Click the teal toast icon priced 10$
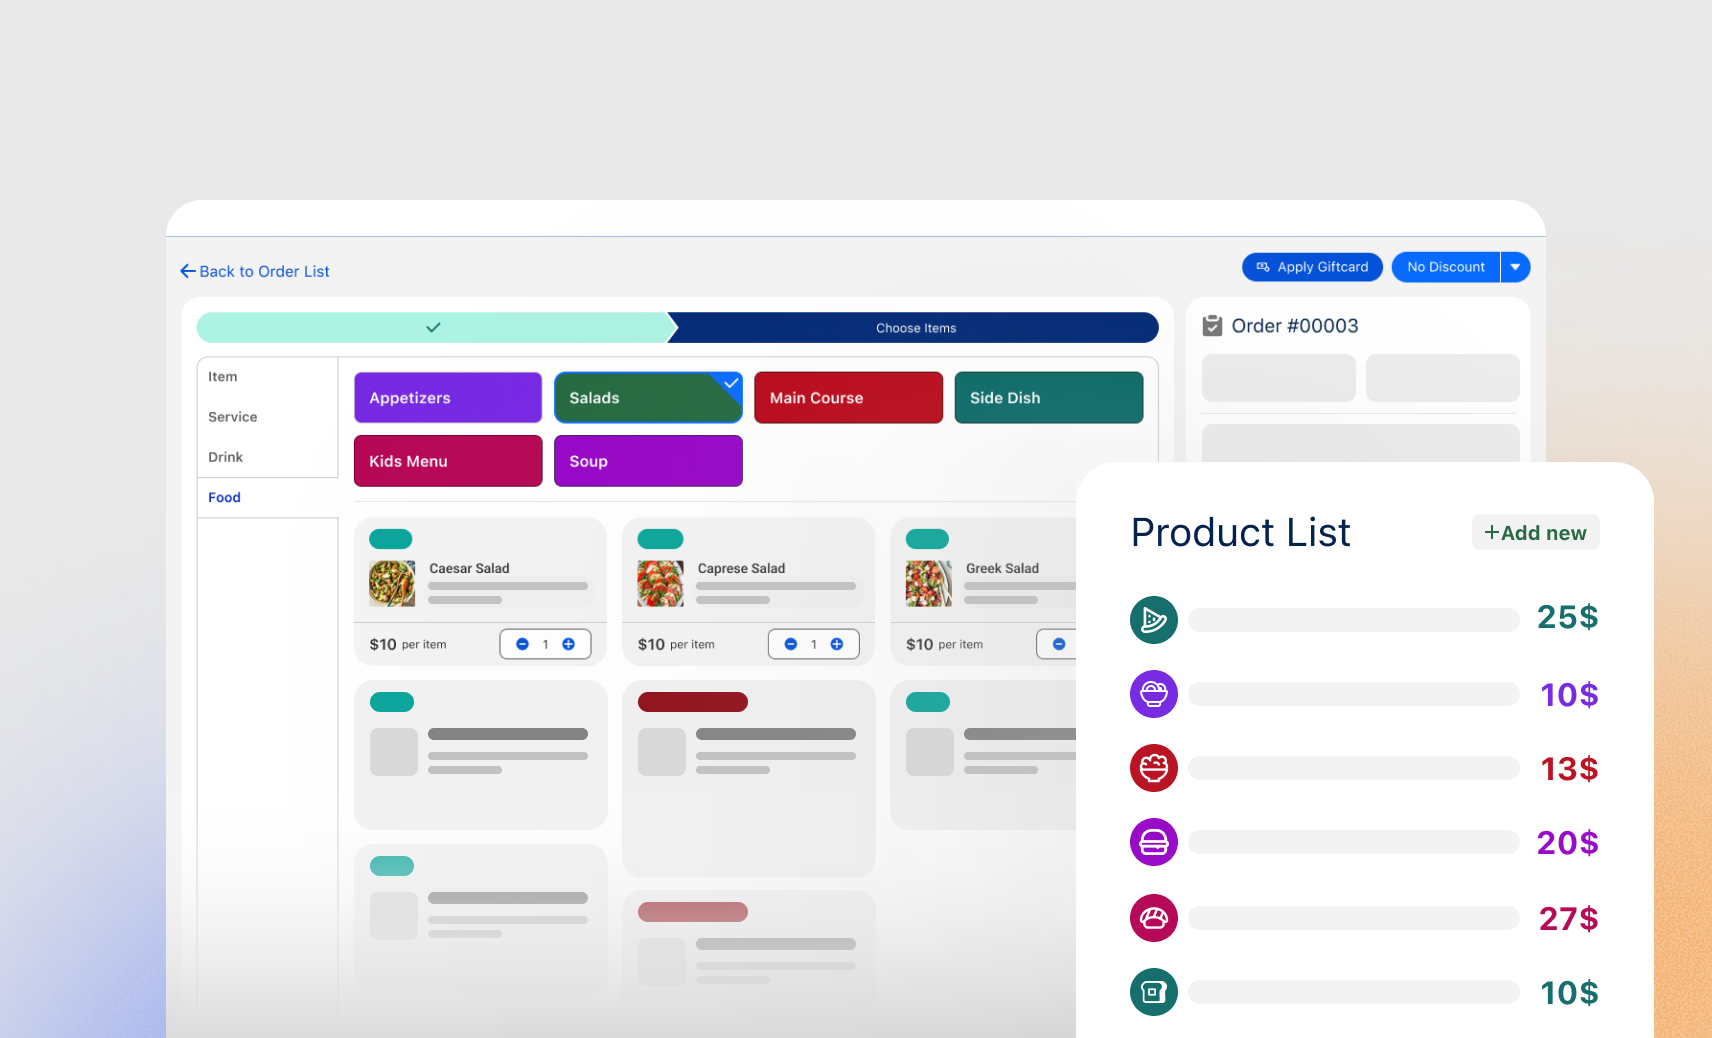The width and height of the screenshot is (1712, 1038). point(1153,992)
